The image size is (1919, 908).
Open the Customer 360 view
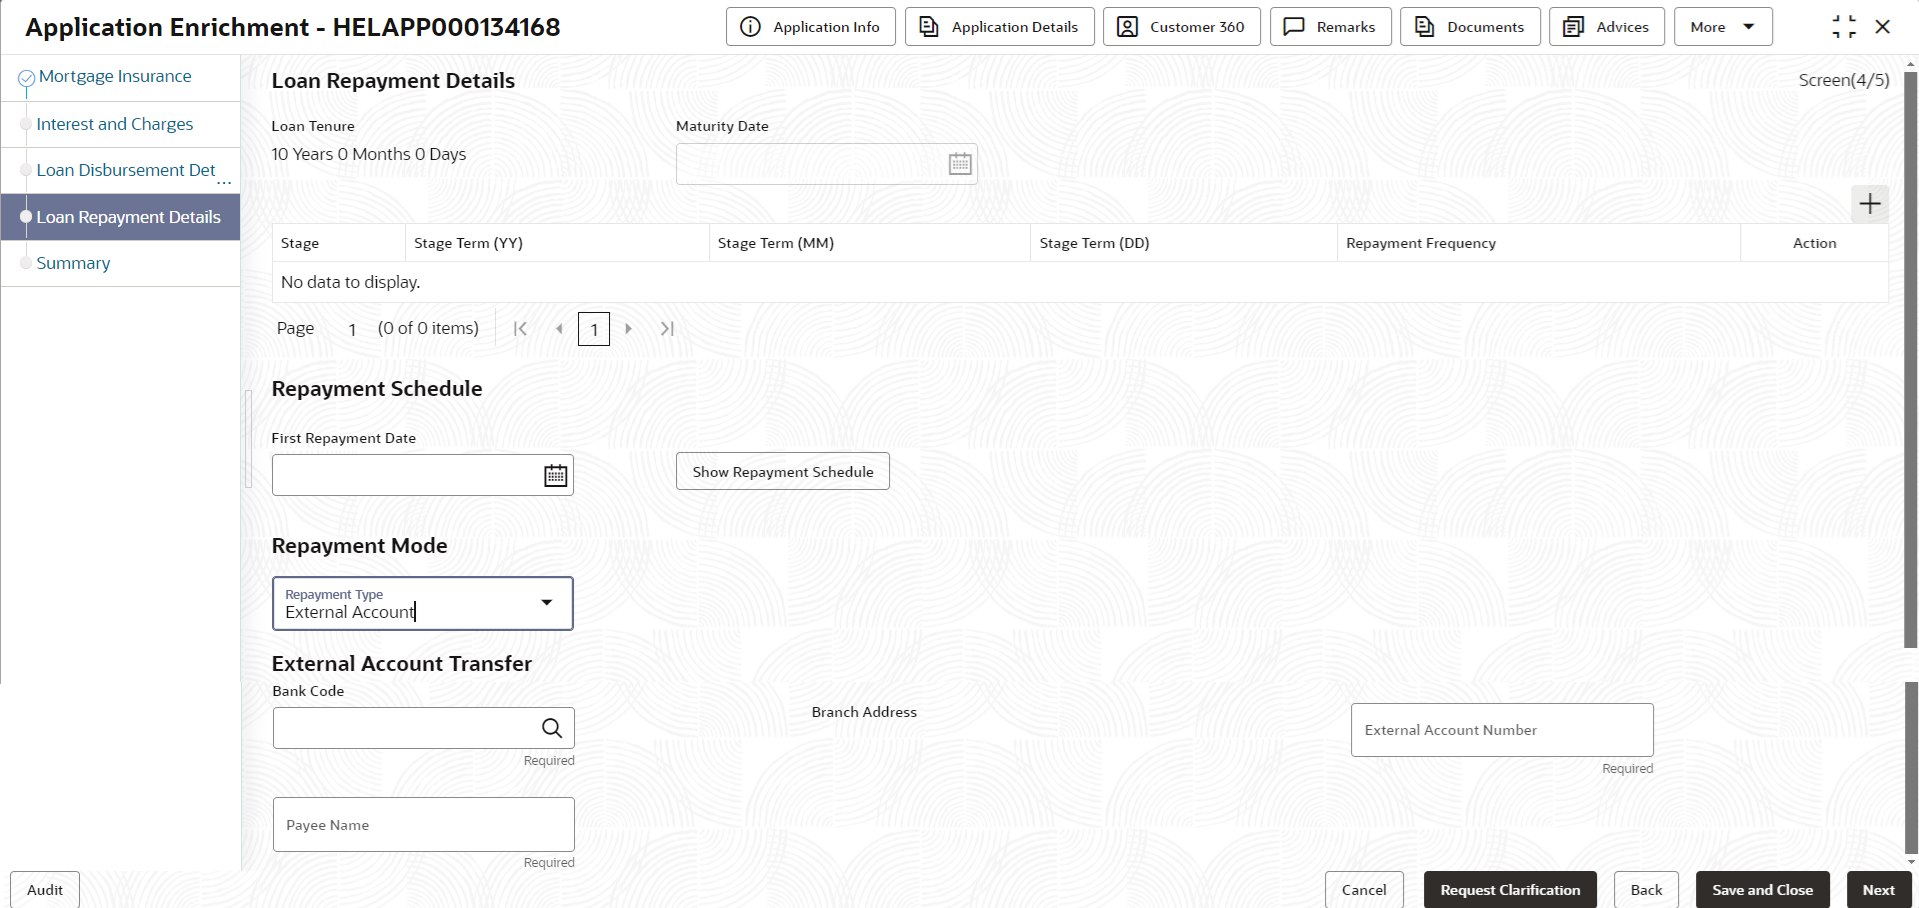(1181, 27)
